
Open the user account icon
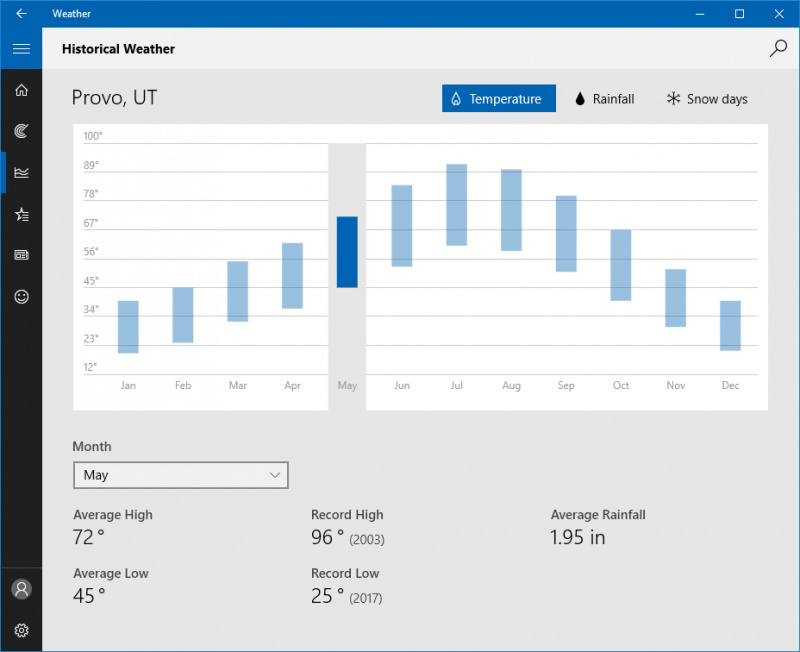pyautogui.click(x=21, y=589)
